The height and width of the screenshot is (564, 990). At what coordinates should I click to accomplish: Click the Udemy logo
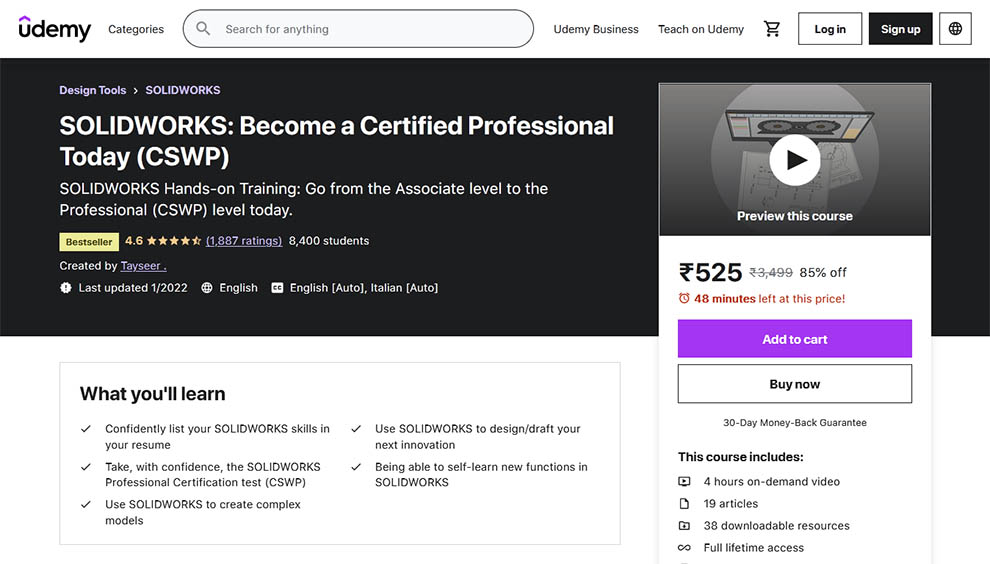(55, 29)
